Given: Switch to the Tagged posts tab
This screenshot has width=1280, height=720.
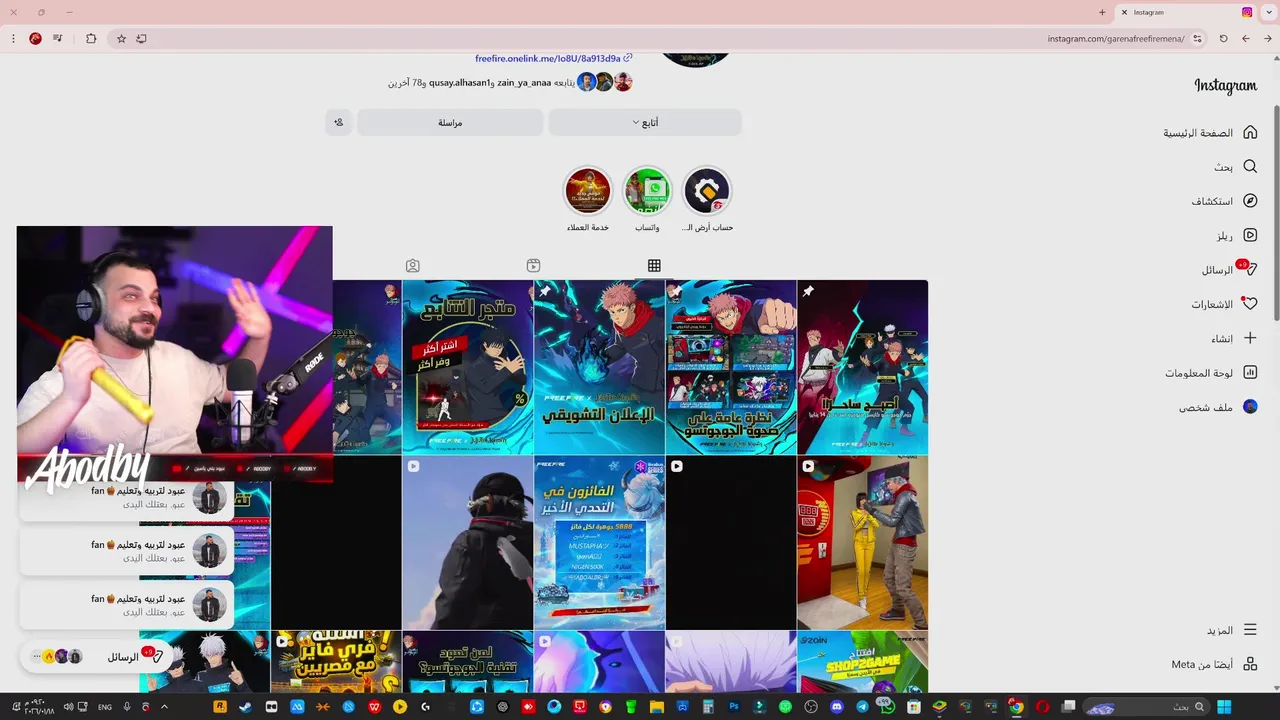Looking at the screenshot, I should click(412, 265).
